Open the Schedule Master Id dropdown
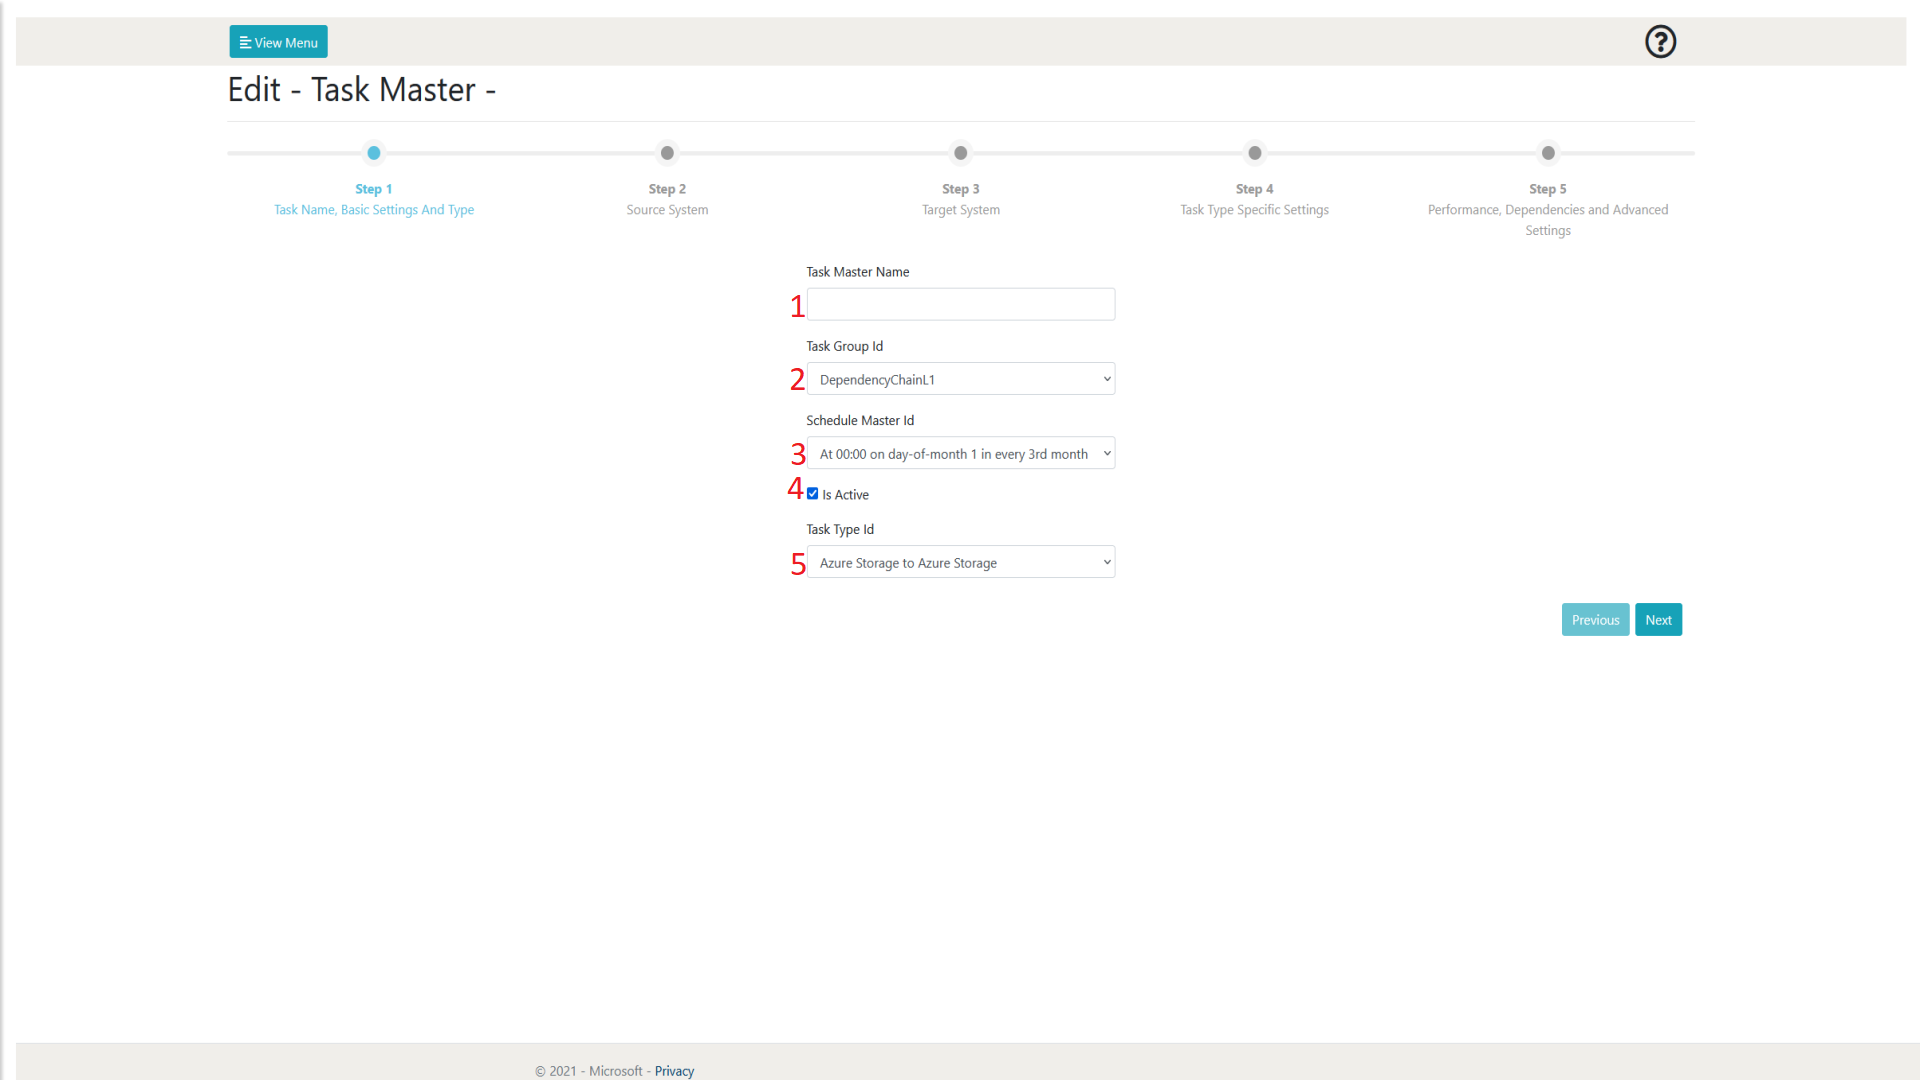The image size is (1920, 1080). 960,453
